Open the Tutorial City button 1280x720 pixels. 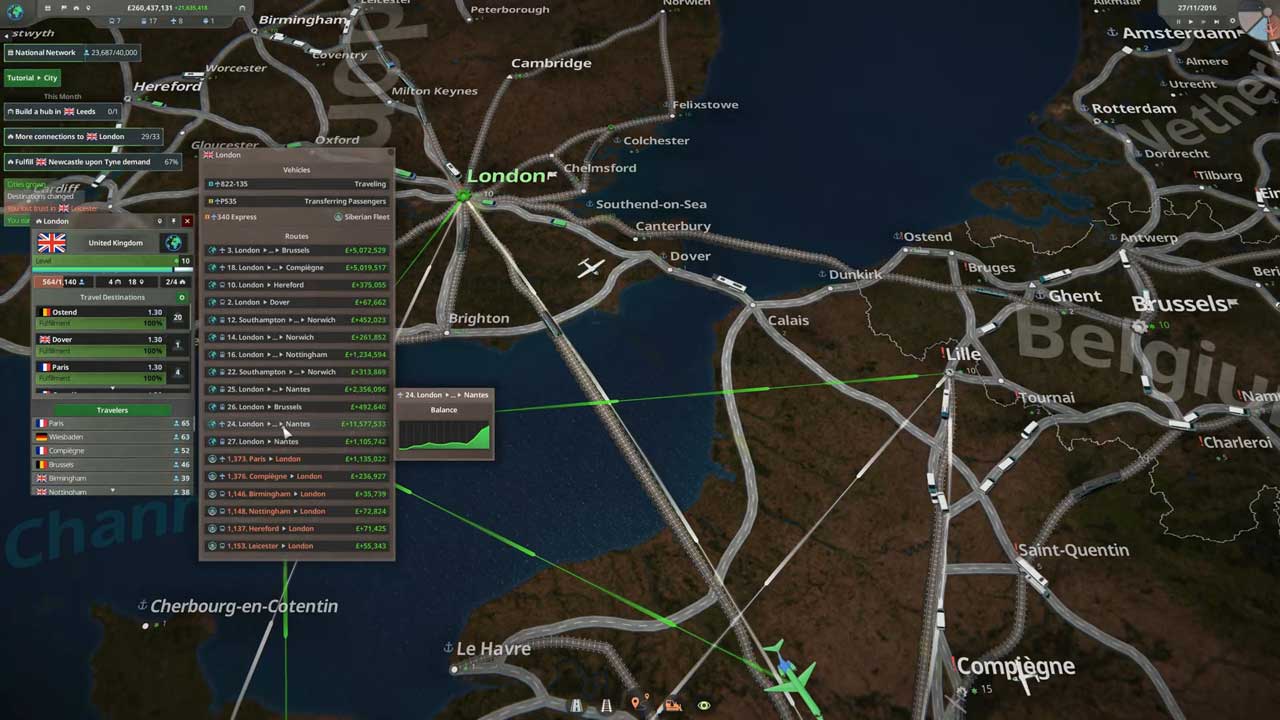click(33, 78)
